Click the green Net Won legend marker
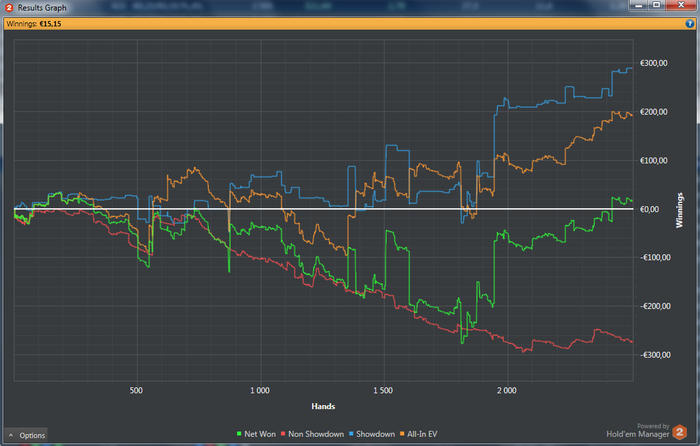This screenshot has width=700, height=446. 239,434
